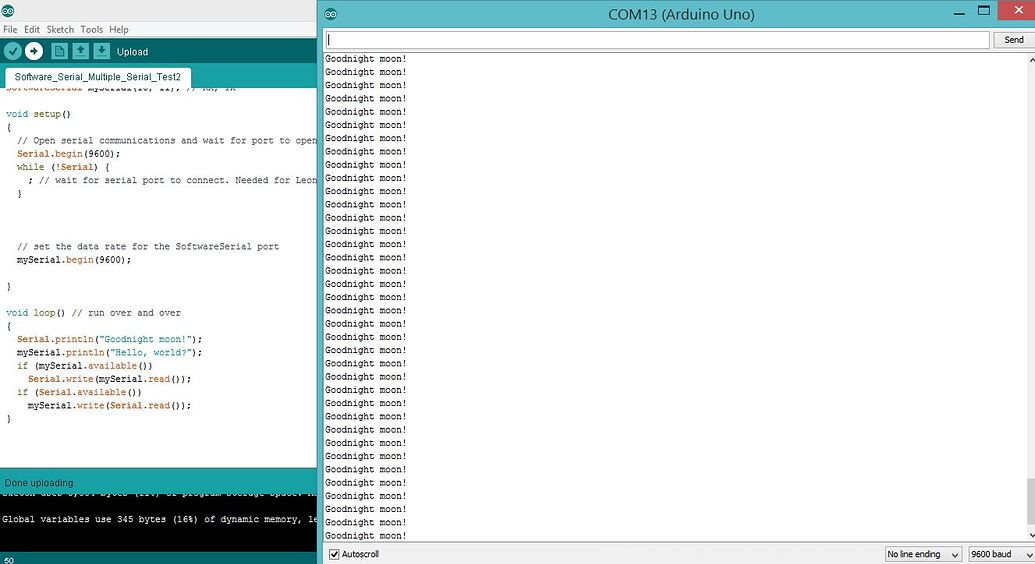Image resolution: width=1035 pixels, height=564 pixels.
Task: Open a sketch with the Open icon
Action: 81,51
